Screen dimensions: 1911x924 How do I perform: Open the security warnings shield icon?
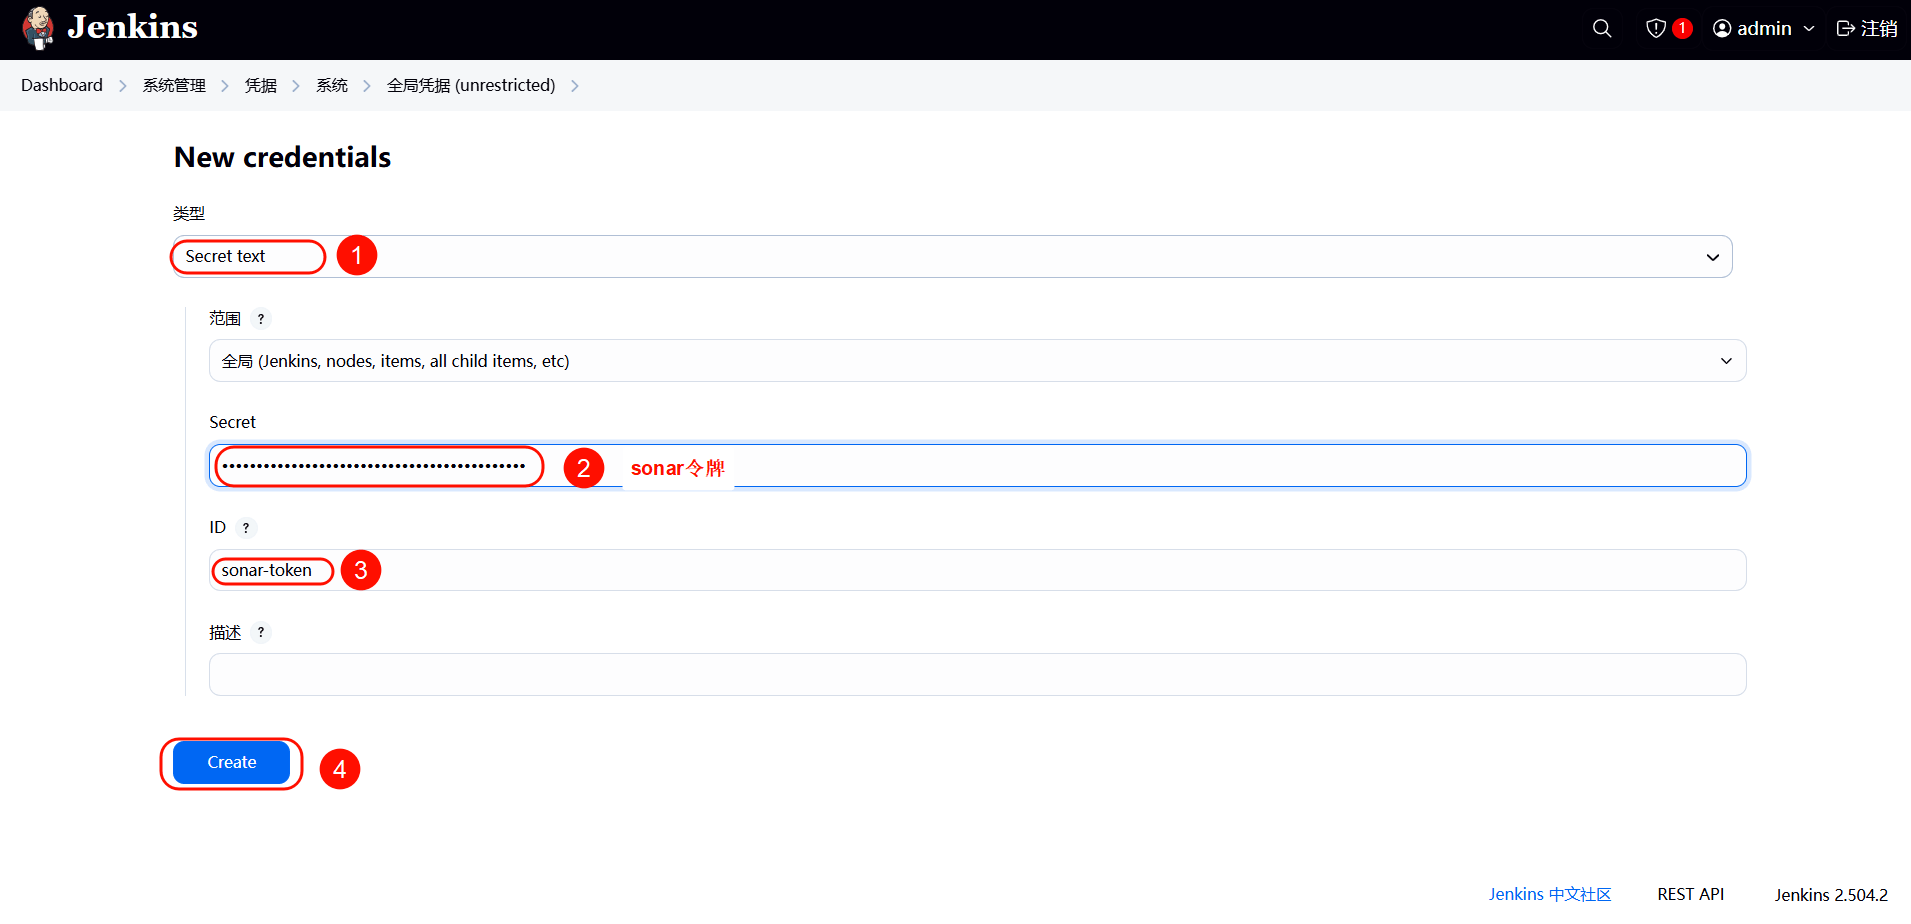tap(1656, 29)
